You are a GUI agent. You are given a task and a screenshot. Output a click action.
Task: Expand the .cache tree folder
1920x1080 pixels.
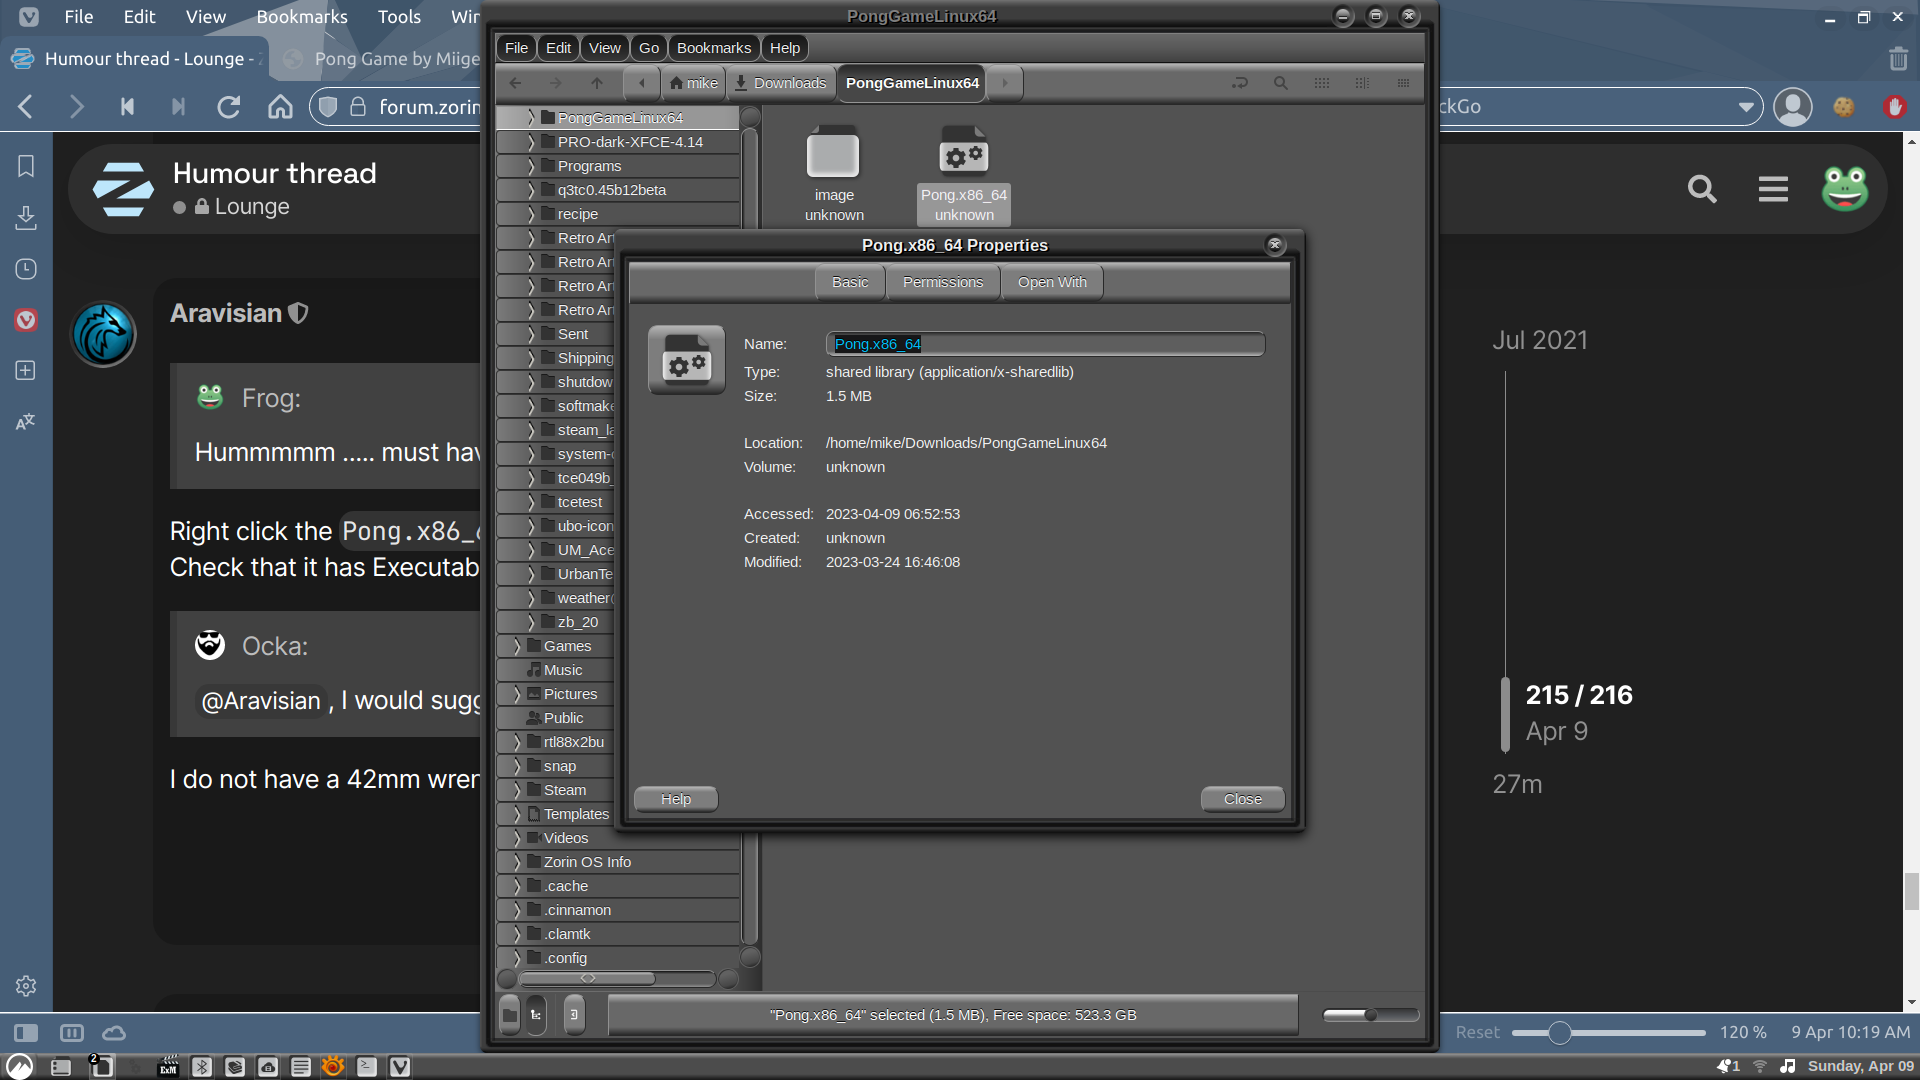516,886
